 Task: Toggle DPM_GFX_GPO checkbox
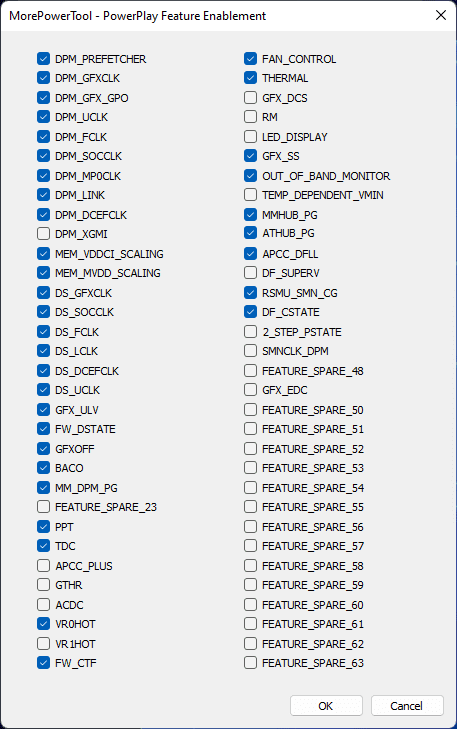(x=43, y=98)
